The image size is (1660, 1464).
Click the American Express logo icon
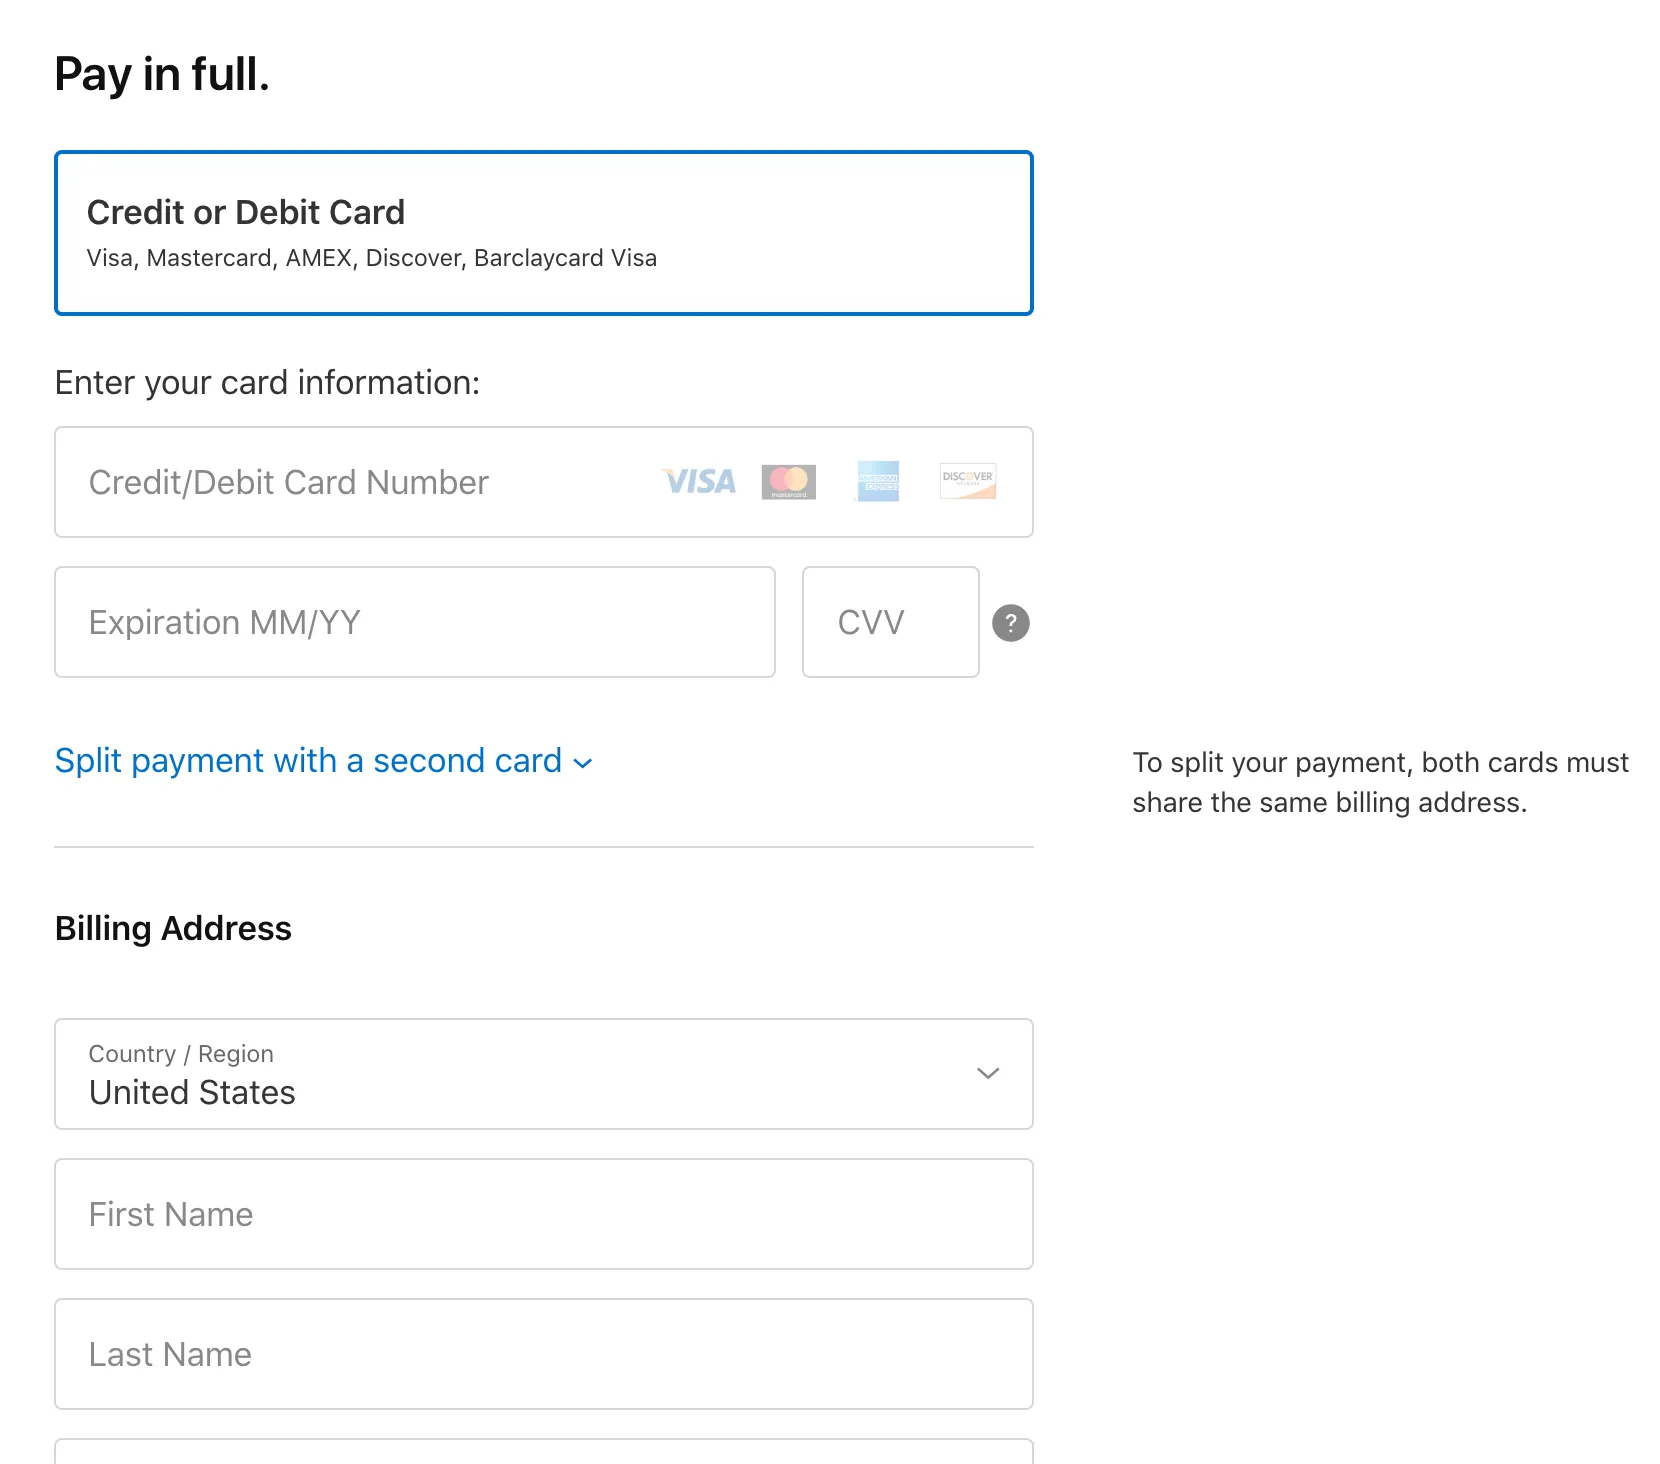tap(878, 482)
